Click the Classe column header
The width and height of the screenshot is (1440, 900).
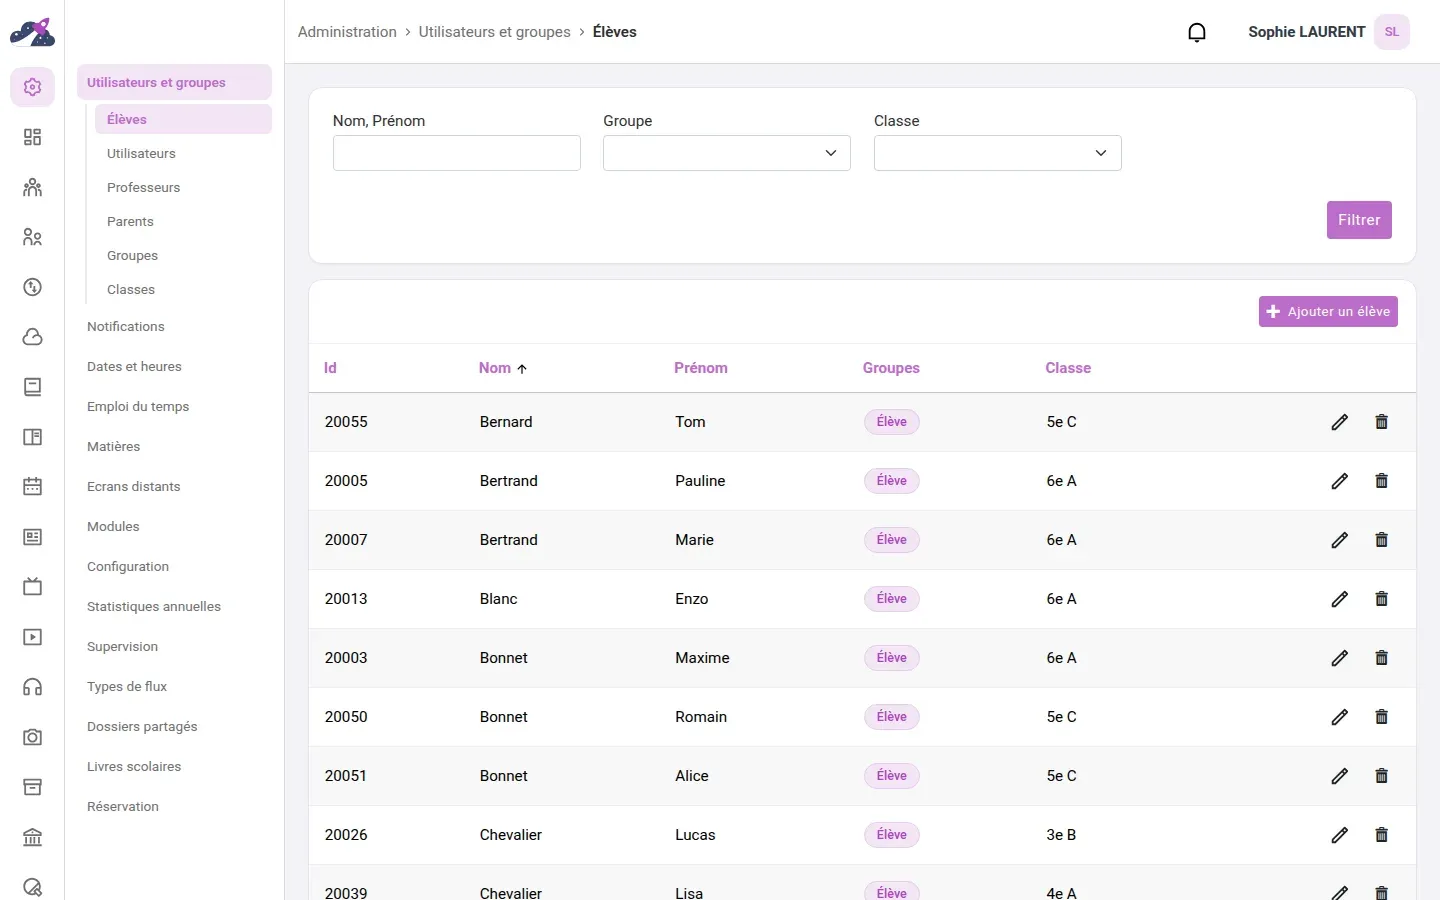(x=1068, y=368)
